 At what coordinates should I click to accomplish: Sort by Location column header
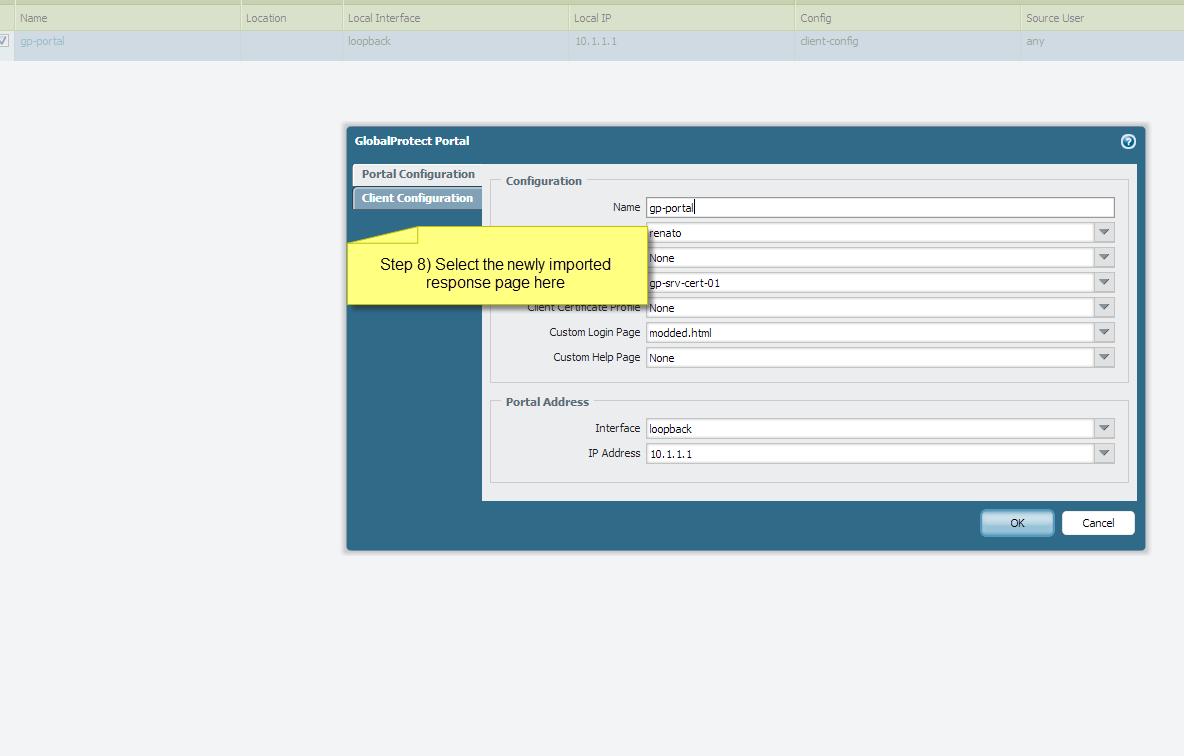(291, 18)
